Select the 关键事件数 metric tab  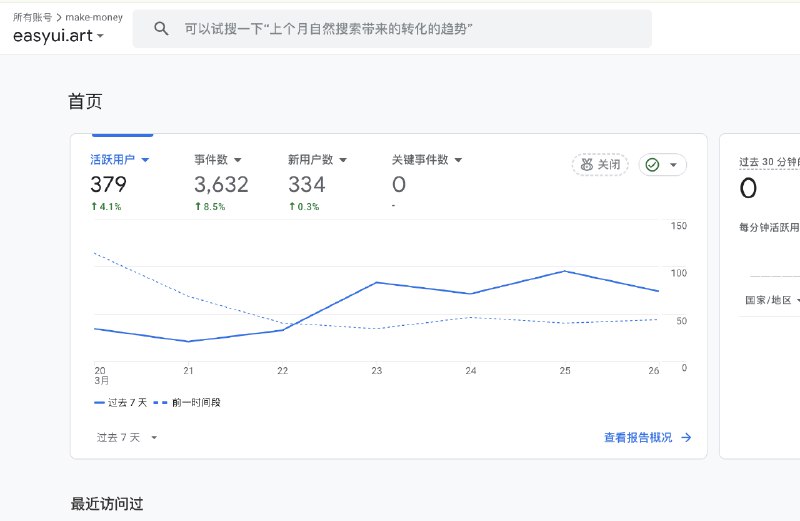tap(420, 160)
